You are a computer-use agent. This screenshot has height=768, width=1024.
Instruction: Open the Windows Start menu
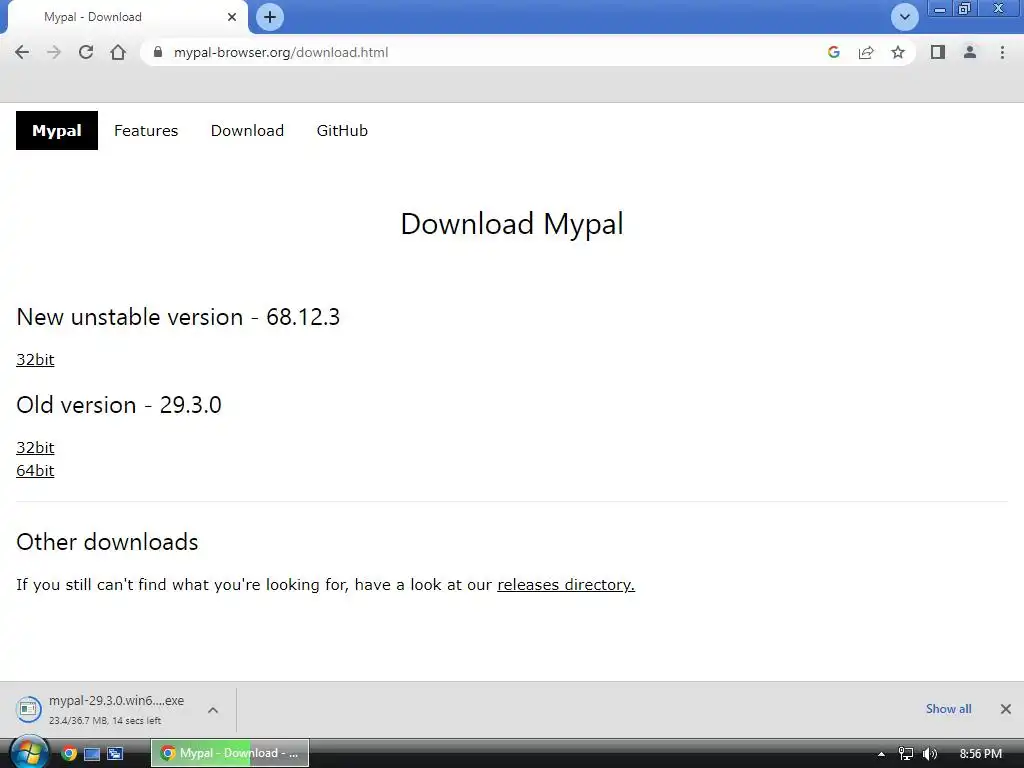[x=29, y=753]
